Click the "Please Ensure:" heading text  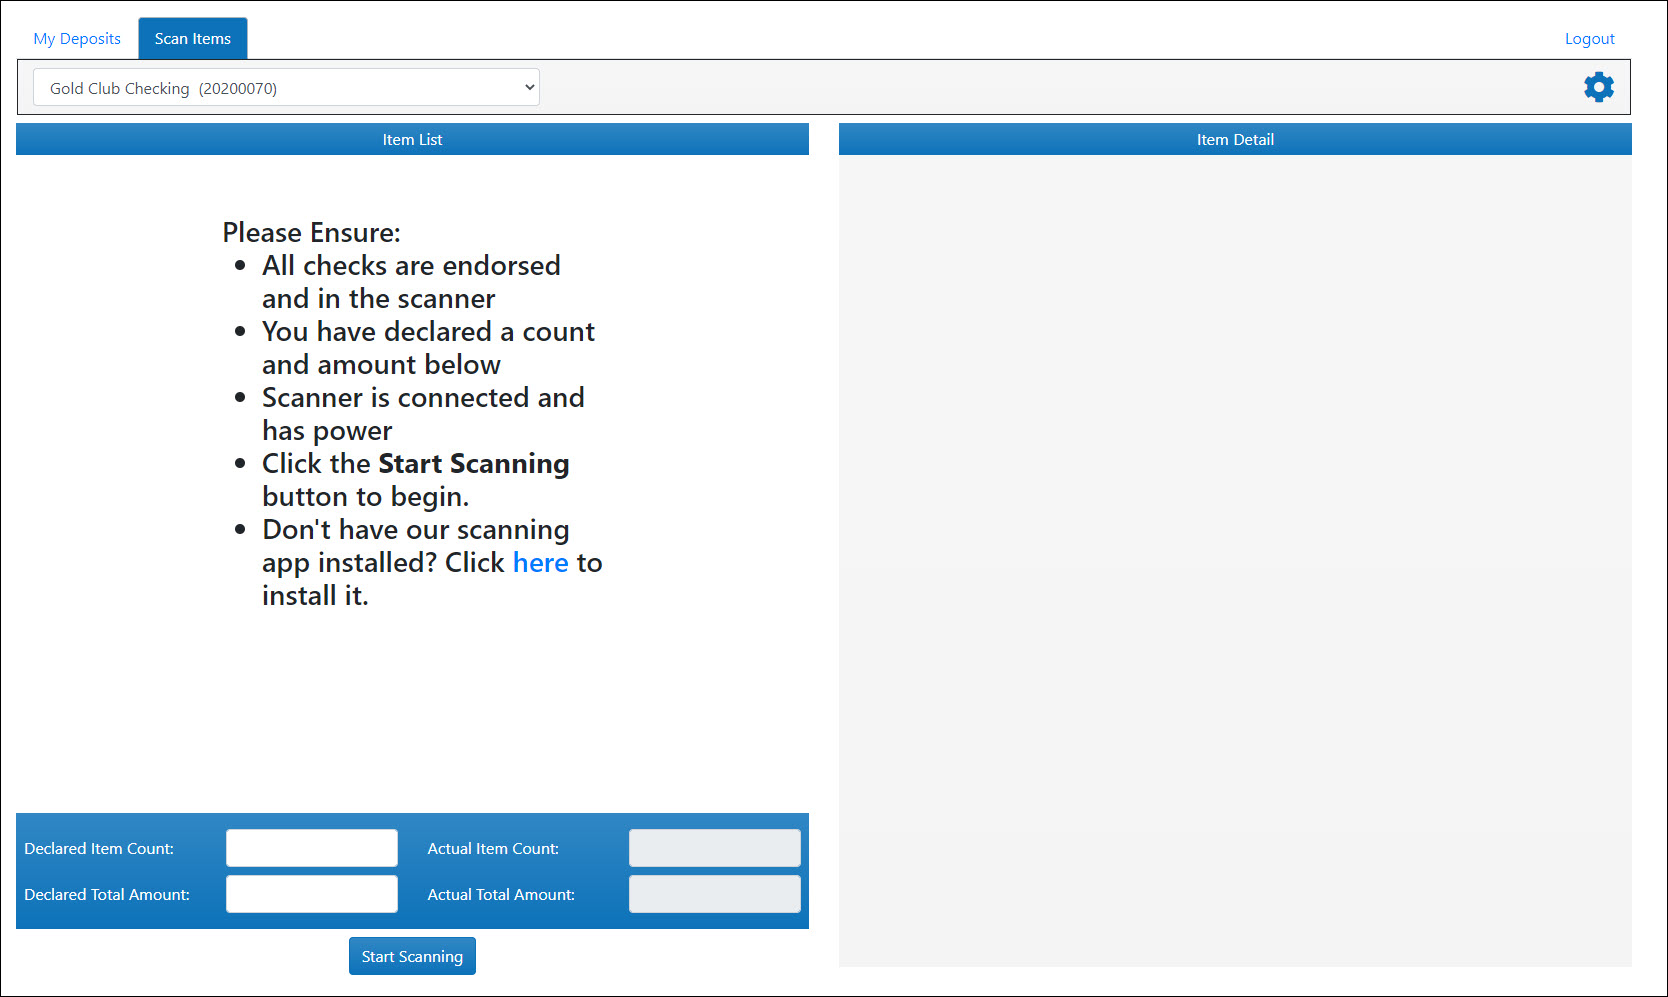[311, 233]
